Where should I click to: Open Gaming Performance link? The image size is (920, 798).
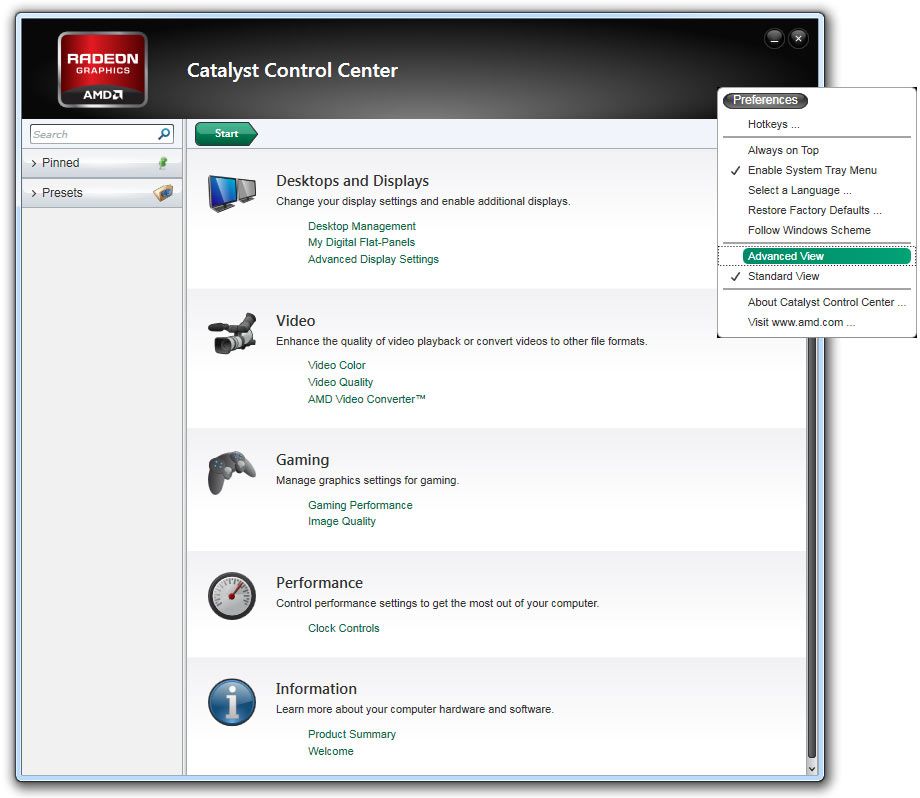(x=360, y=505)
